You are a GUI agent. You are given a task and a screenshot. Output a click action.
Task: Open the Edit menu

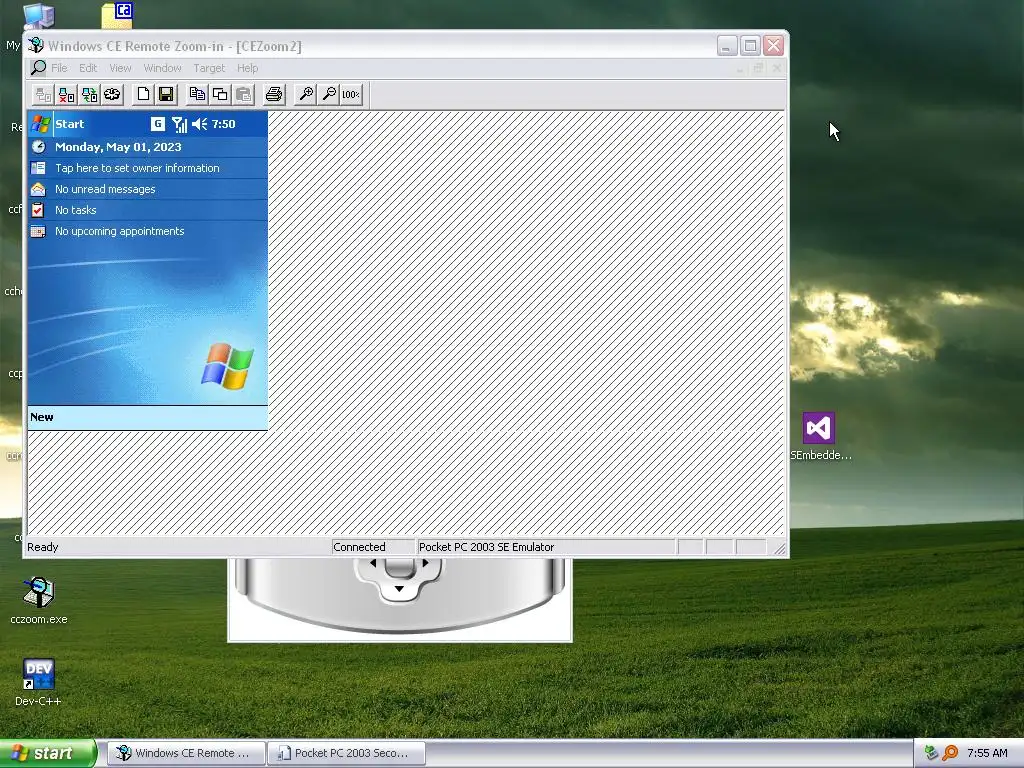point(88,68)
